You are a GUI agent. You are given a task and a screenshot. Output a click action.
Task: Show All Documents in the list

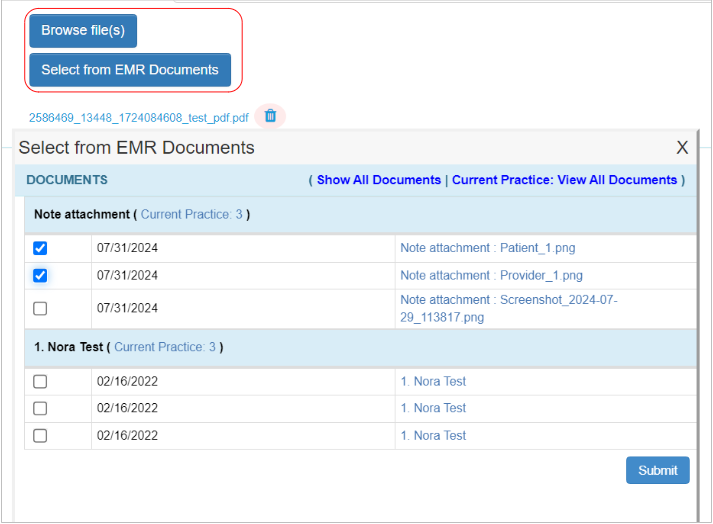[x=378, y=180]
